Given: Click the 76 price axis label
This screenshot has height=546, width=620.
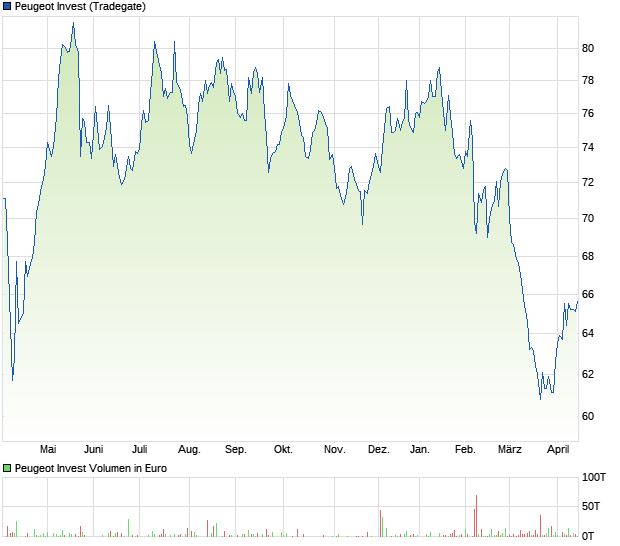Looking at the screenshot, I should [x=588, y=113].
